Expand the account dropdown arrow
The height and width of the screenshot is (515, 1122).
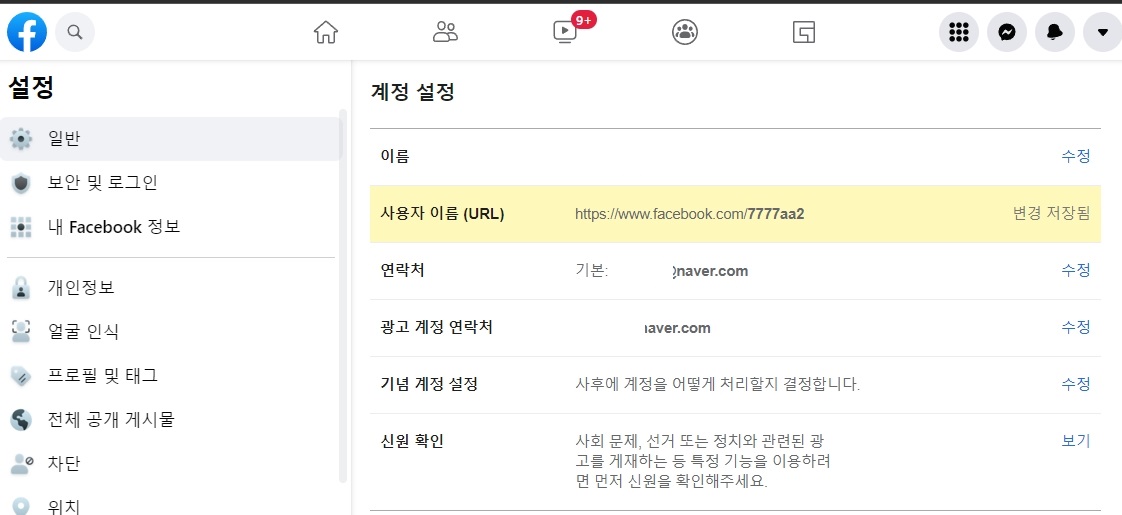1102,32
